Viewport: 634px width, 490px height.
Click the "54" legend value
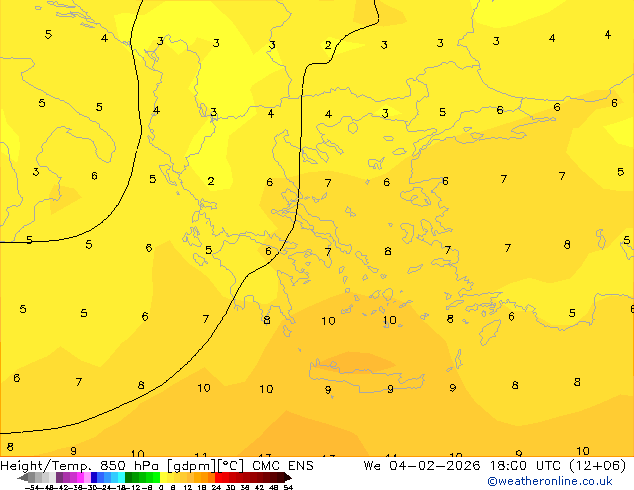(x=288, y=487)
